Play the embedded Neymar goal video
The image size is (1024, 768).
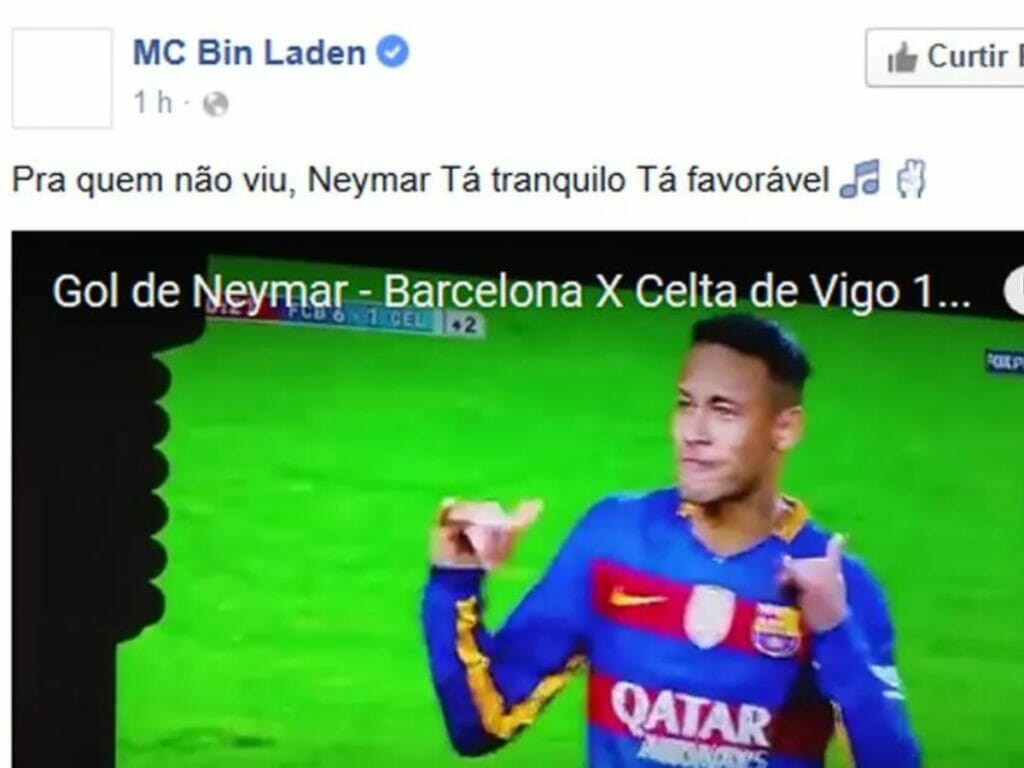point(518,500)
